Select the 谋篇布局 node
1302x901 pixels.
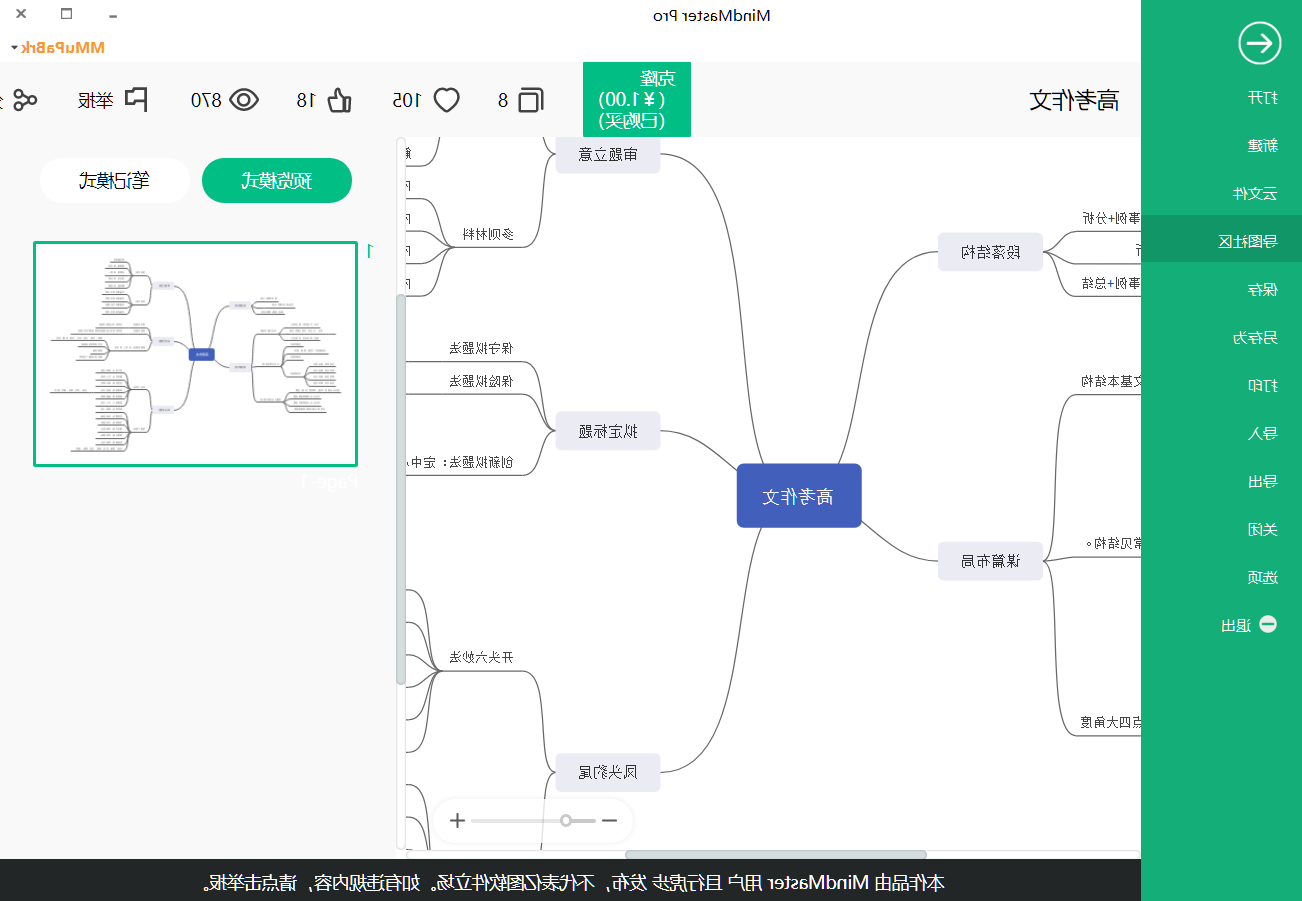coord(990,561)
